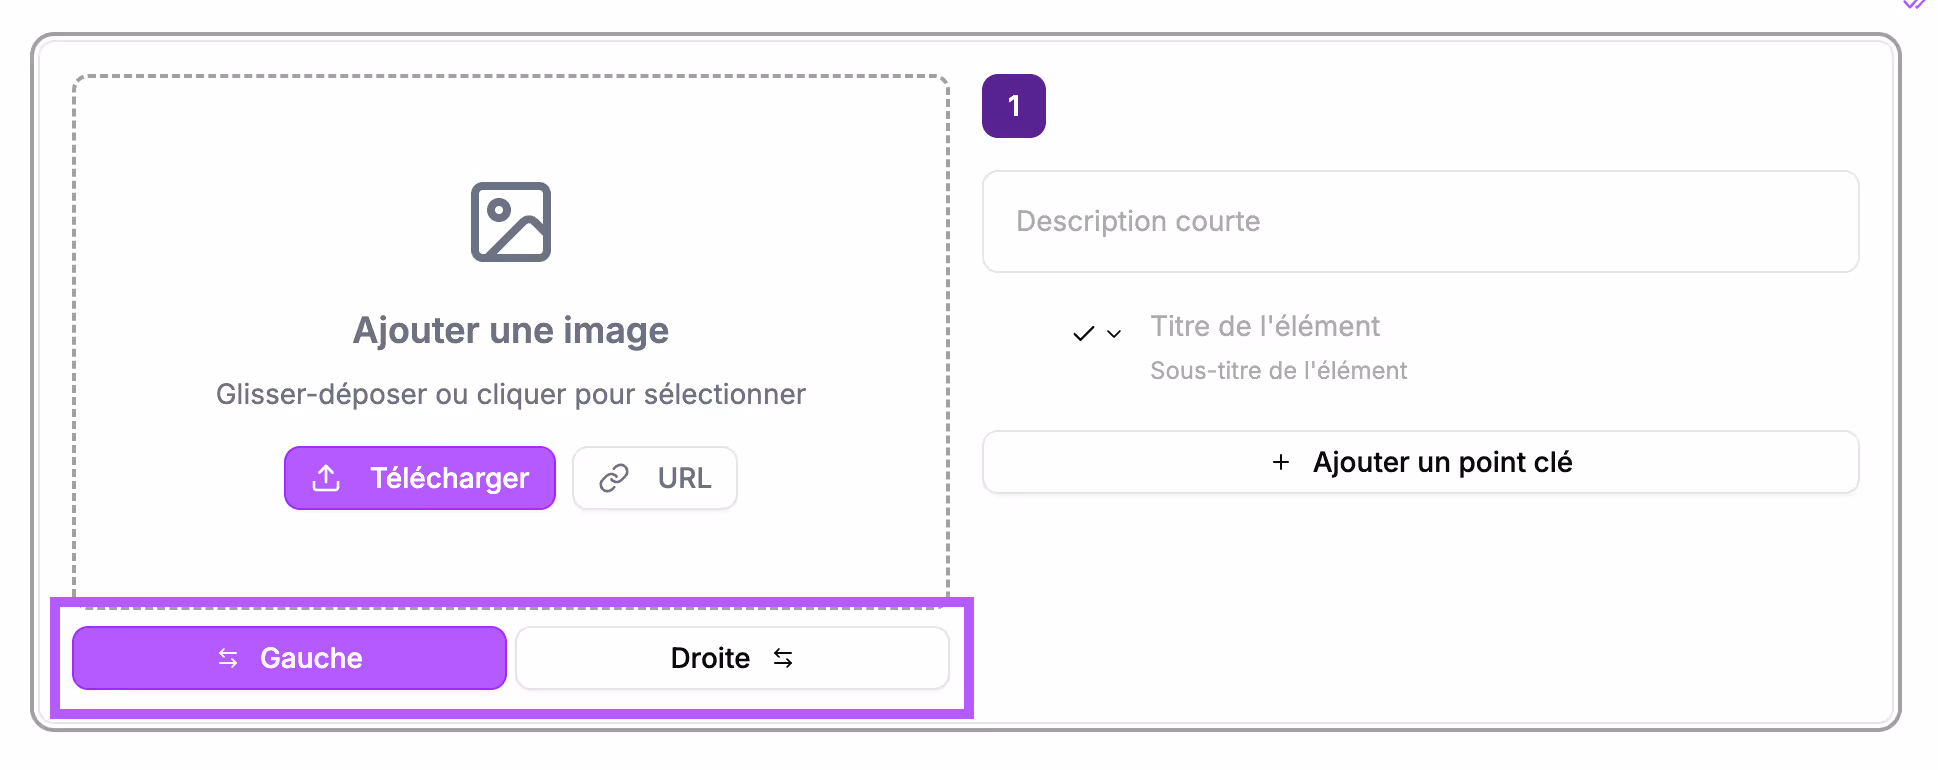Select the Droite image alignment option
Viewport: 1938px width, 770px height.
[x=731, y=658]
